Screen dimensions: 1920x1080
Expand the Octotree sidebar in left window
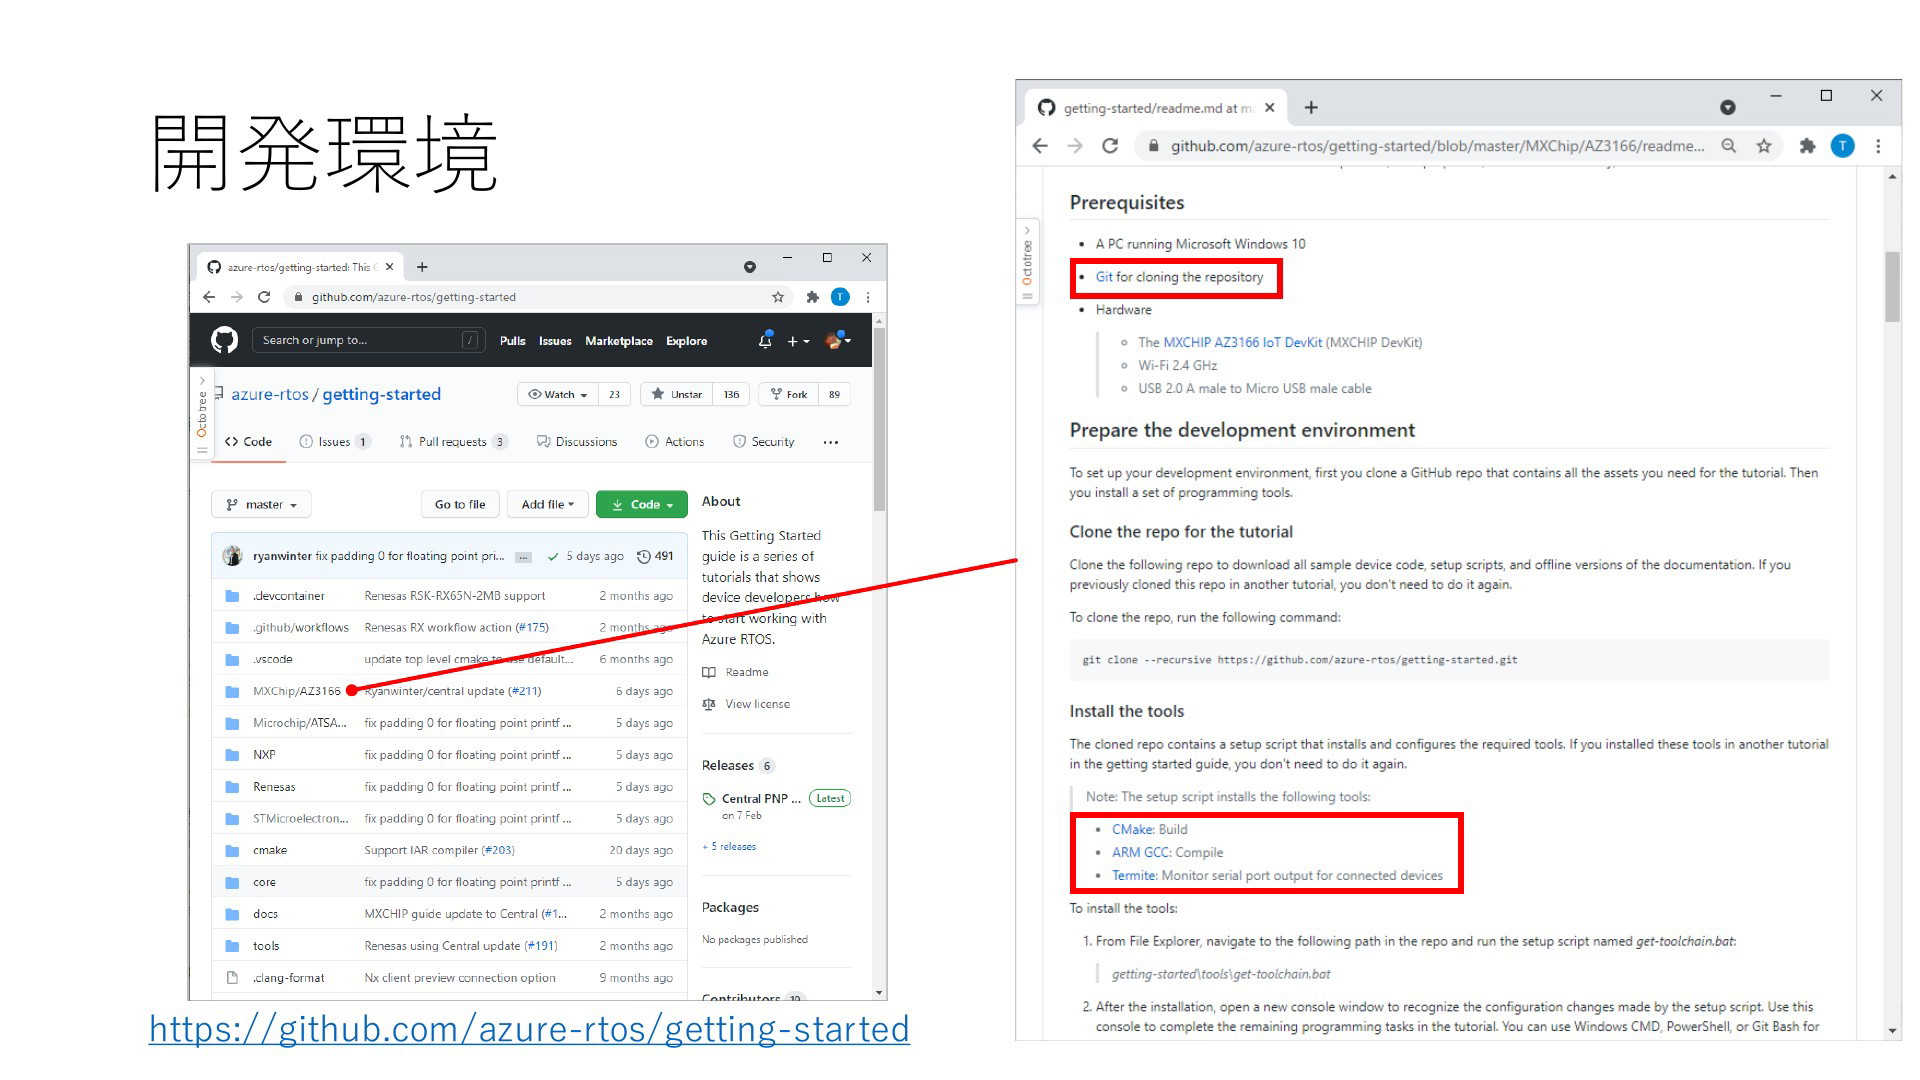202,413
